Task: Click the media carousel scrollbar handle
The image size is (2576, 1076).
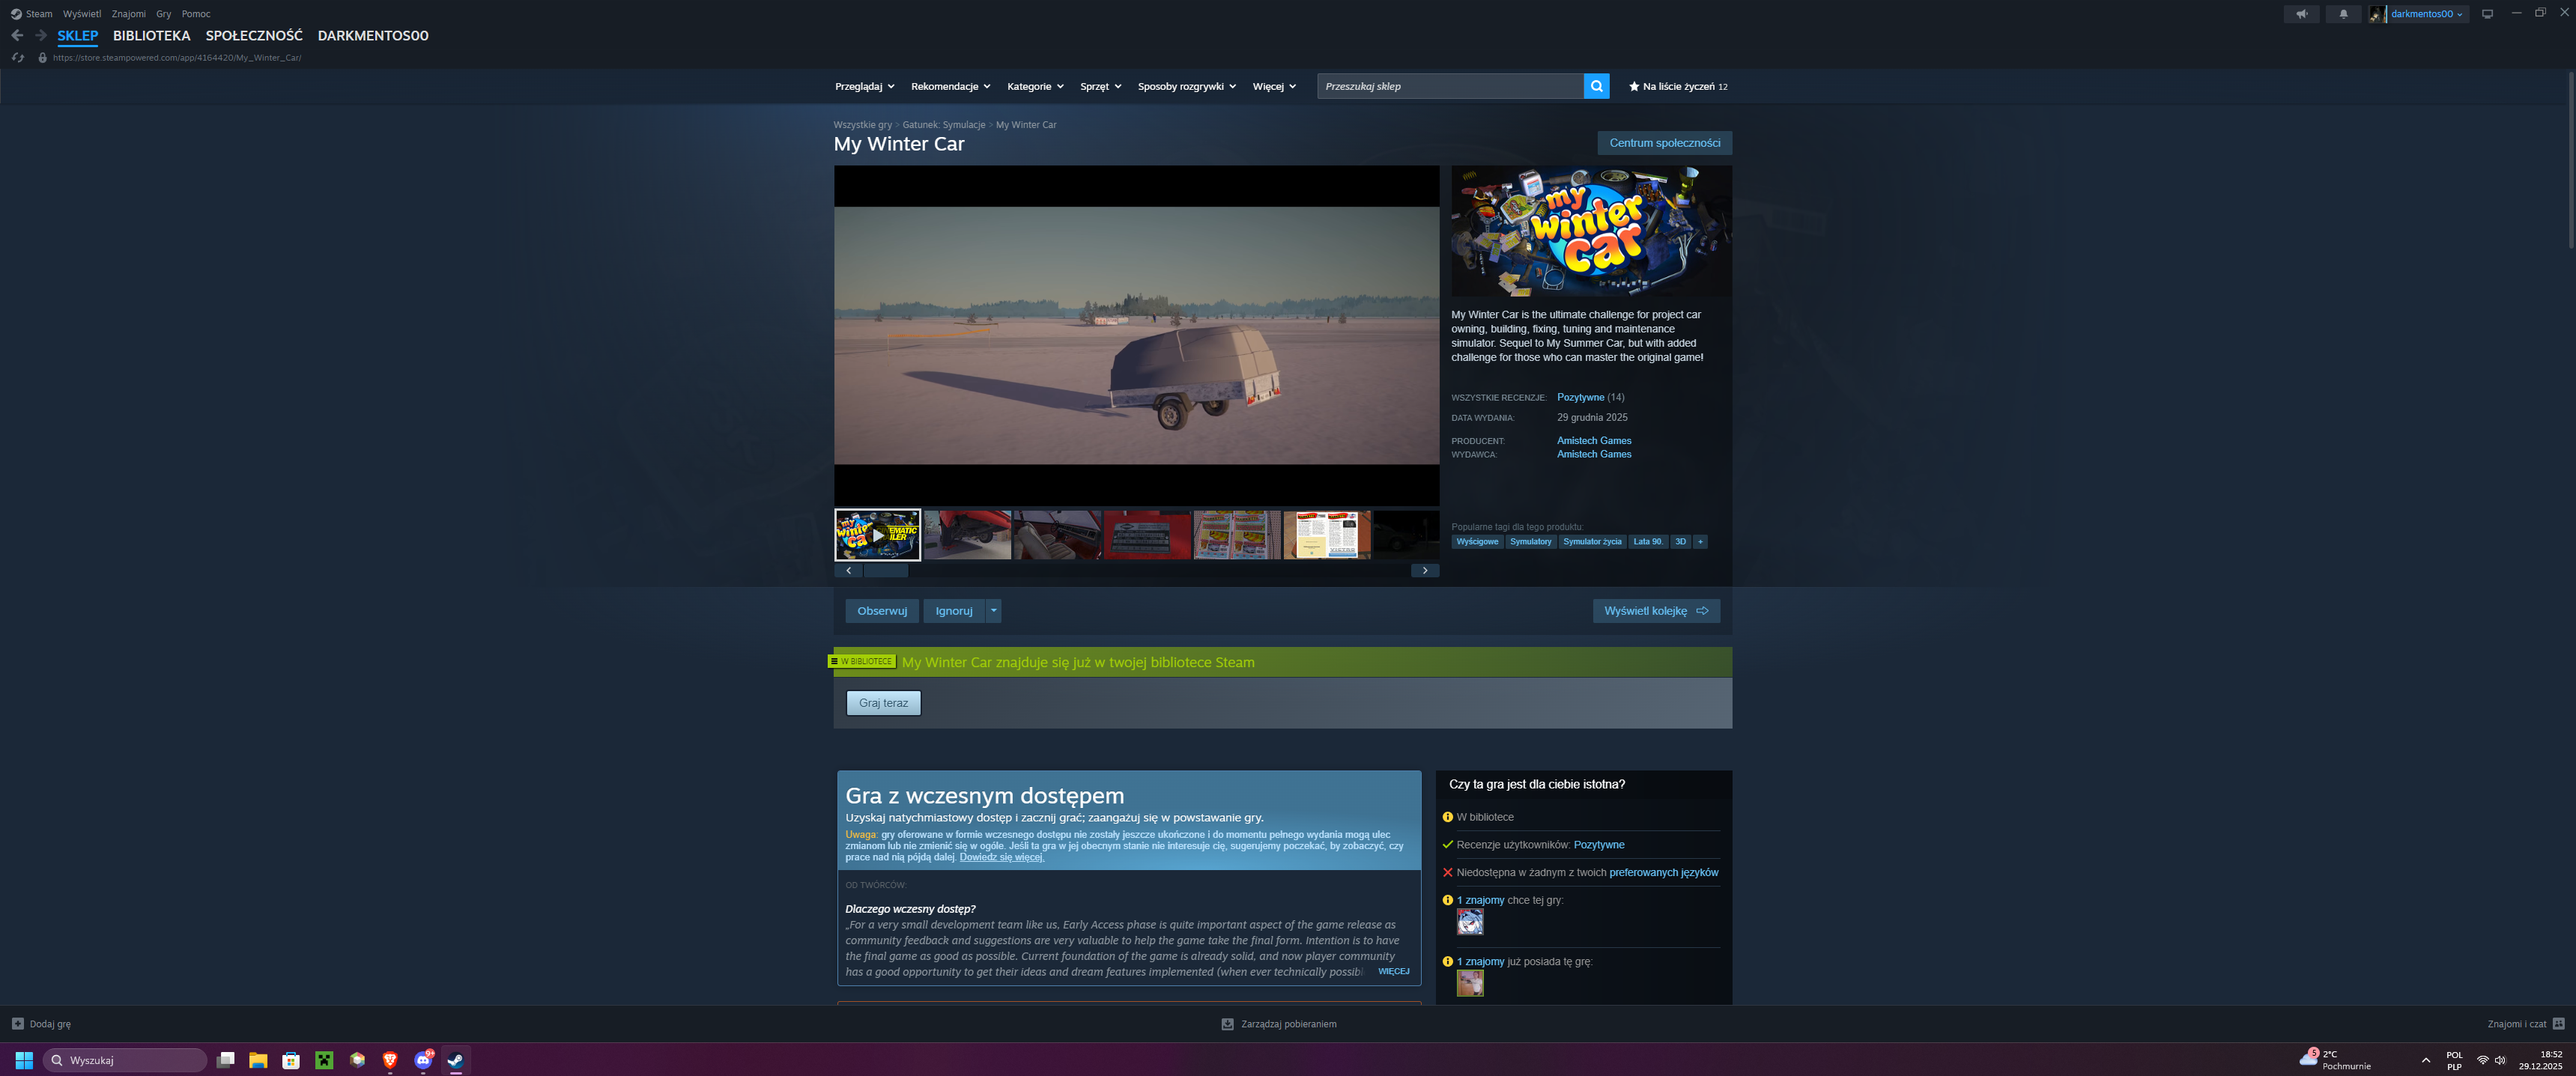Action: coord(886,571)
